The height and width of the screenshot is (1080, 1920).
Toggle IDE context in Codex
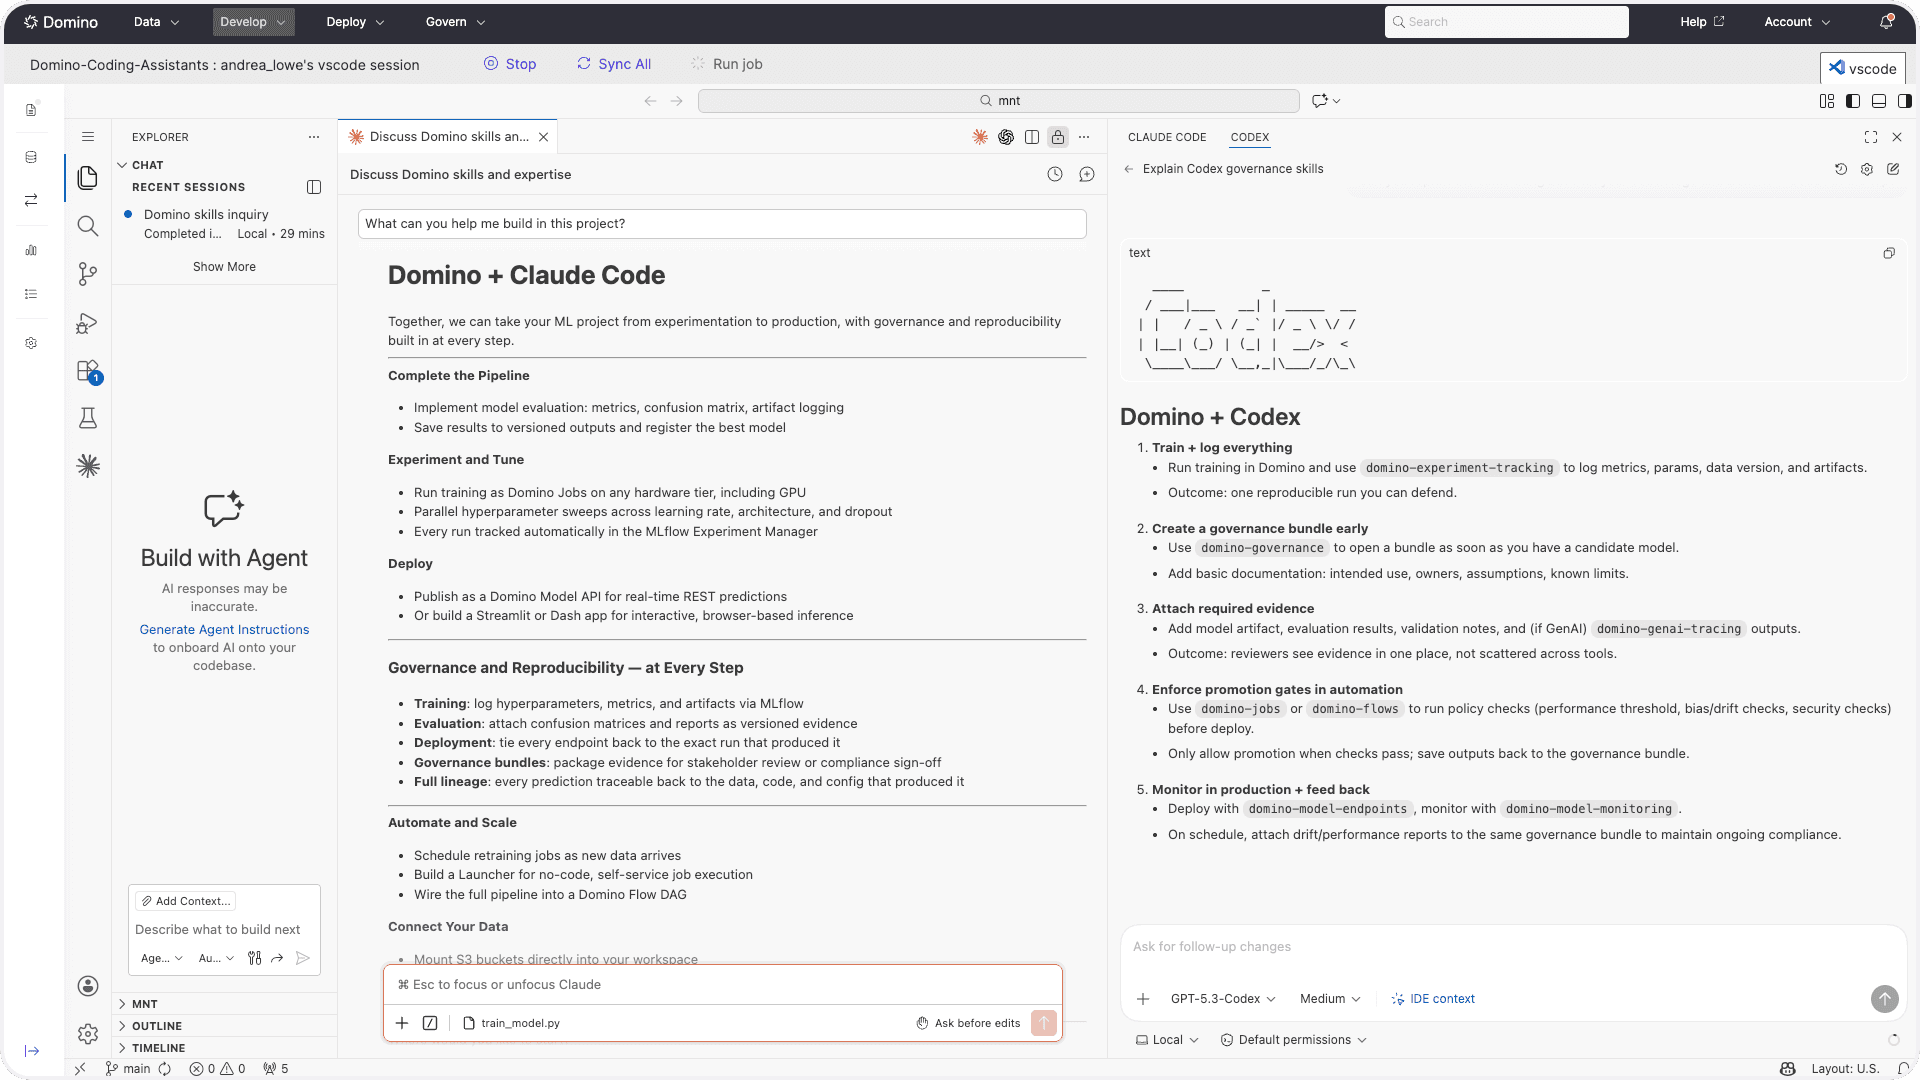1433,999
